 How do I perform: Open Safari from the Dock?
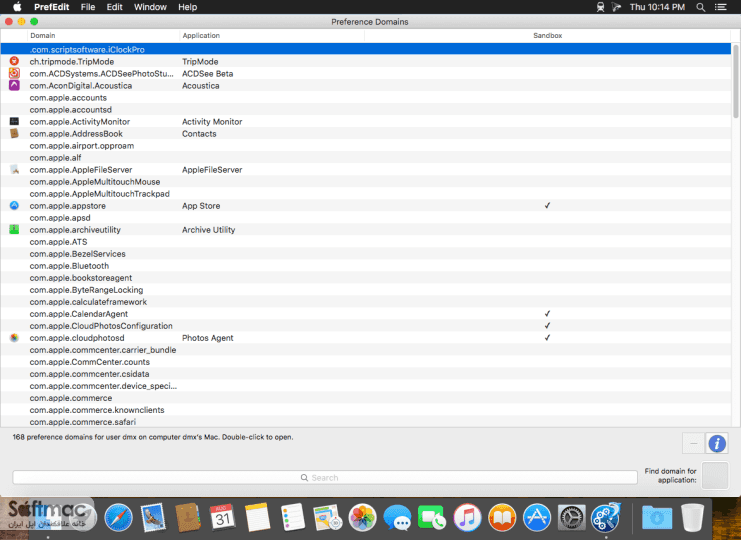point(118,517)
